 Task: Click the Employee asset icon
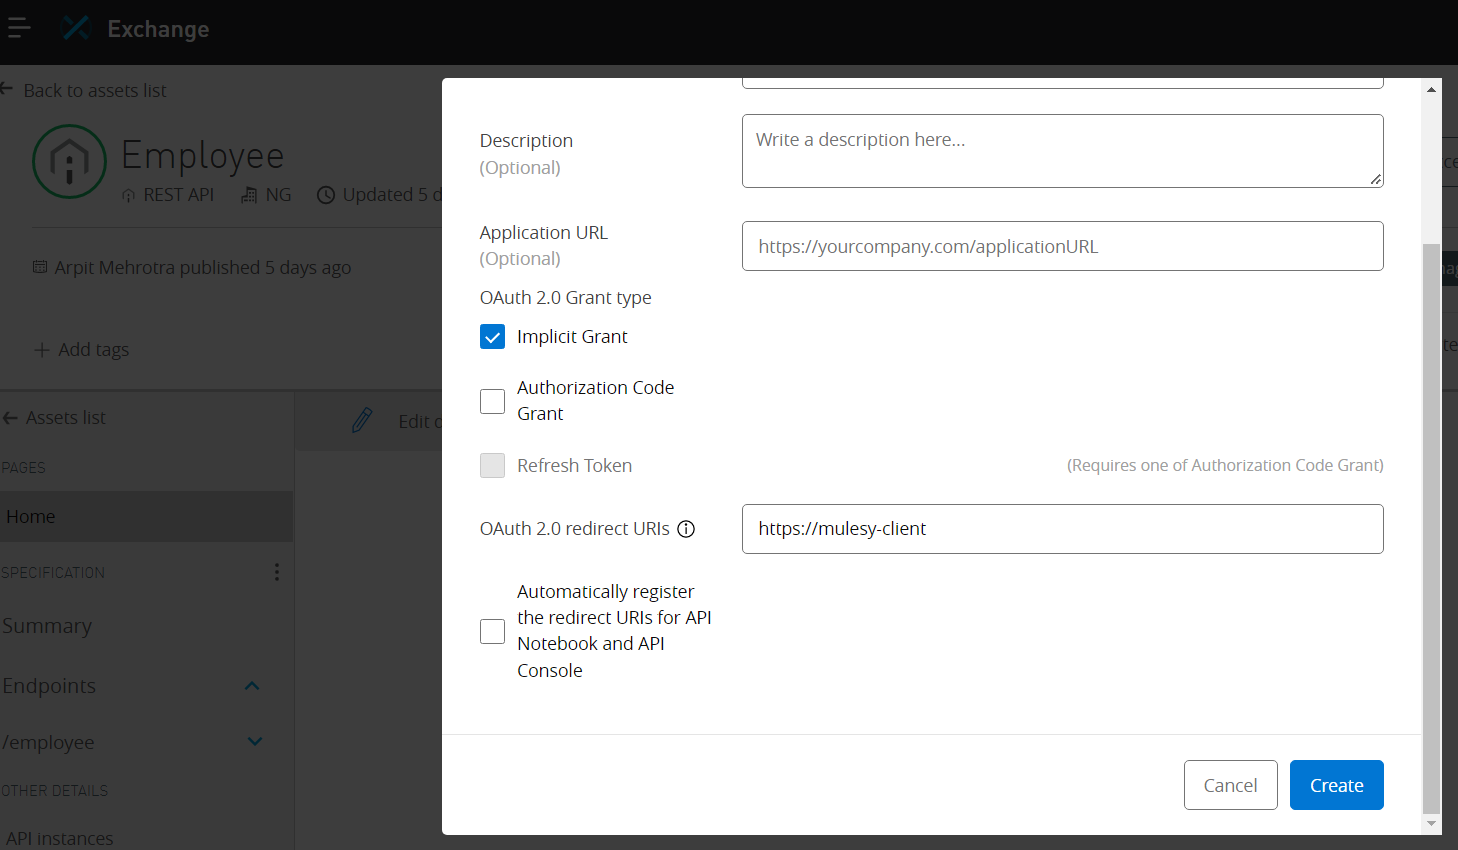[x=69, y=161]
